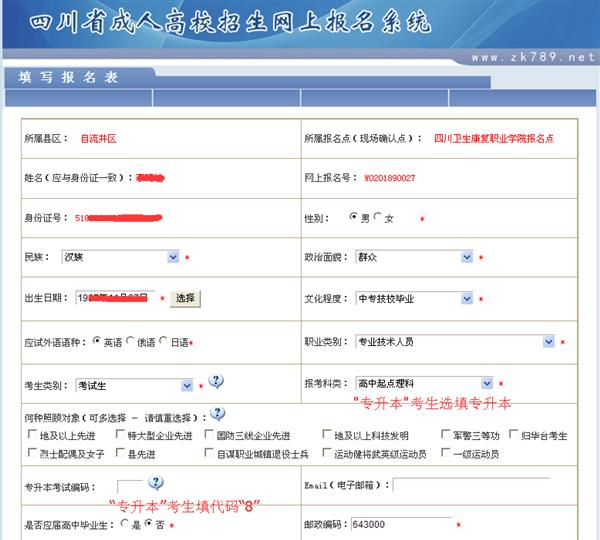Image resolution: width=600 pixels, height=540 pixels.
Task: Check the 军警三等功 checkbox
Action: [x=447, y=435]
